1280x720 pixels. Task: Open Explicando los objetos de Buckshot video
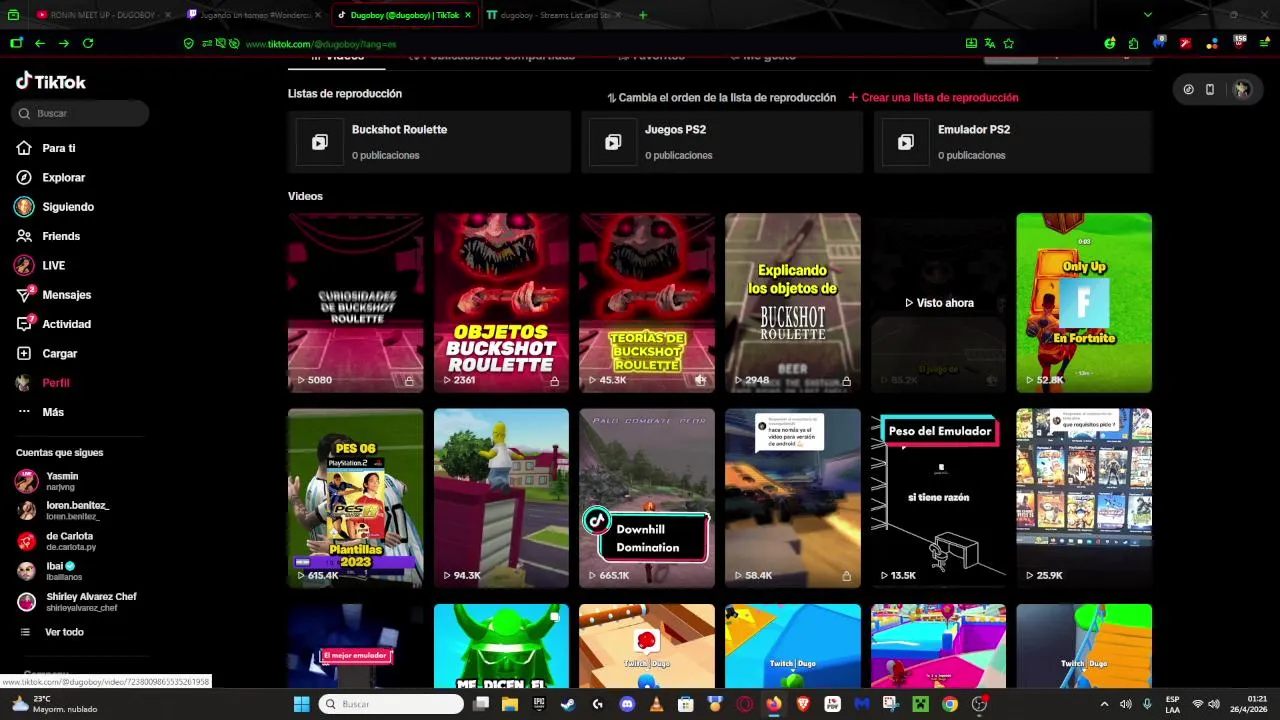pos(793,302)
